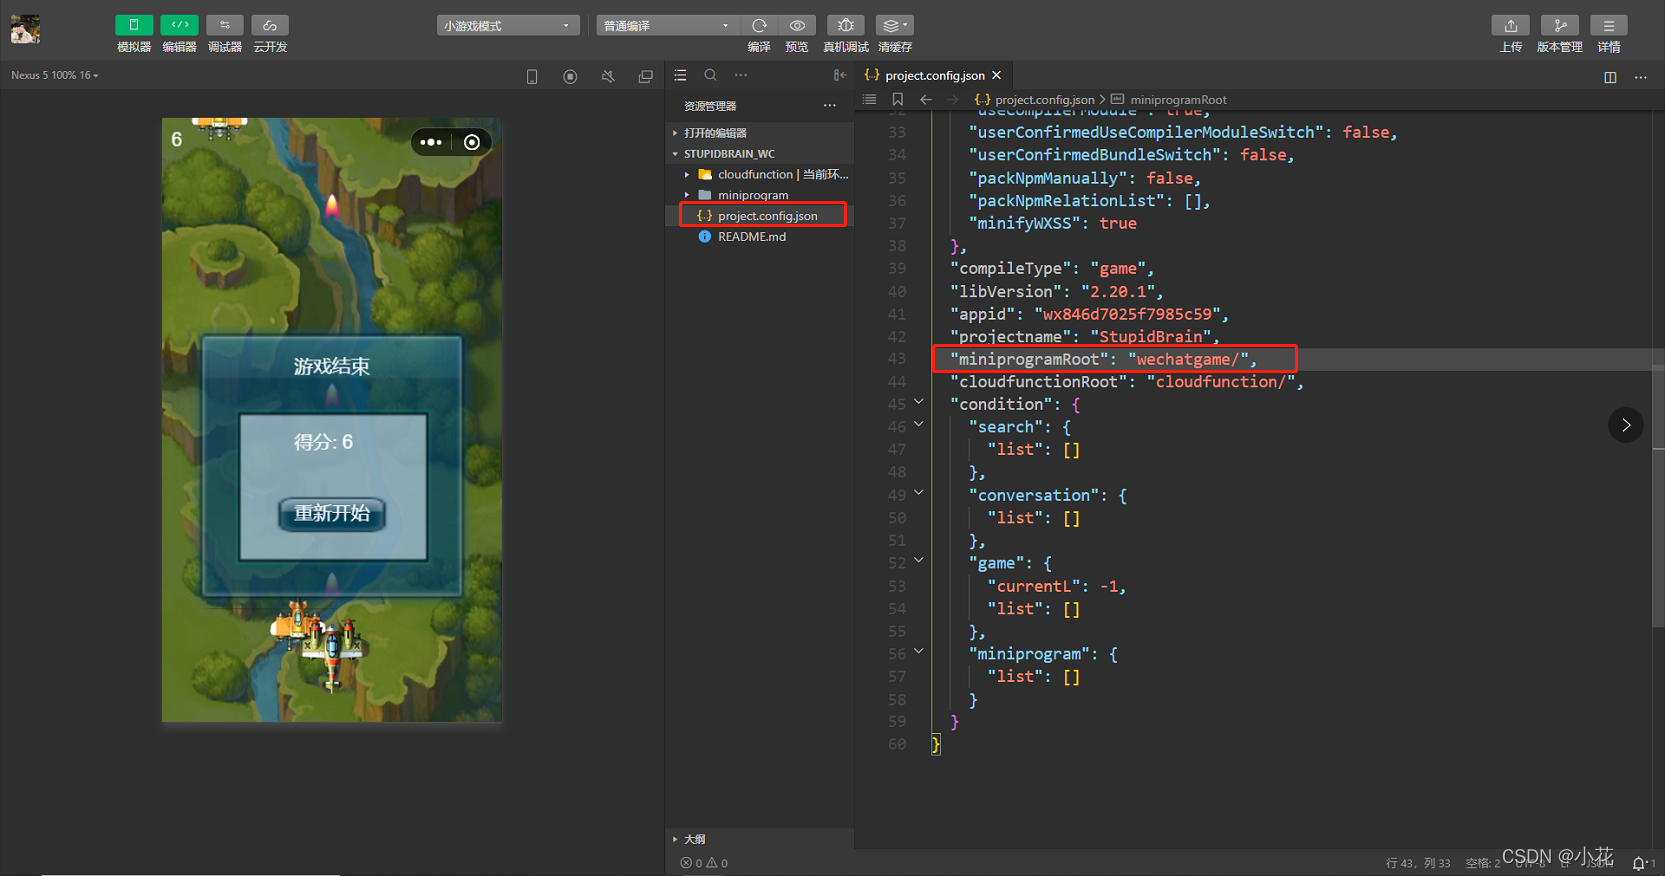Image resolution: width=1665 pixels, height=876 pixels.
Task: Select project.config.json in file tree
Action: (760, 215)
